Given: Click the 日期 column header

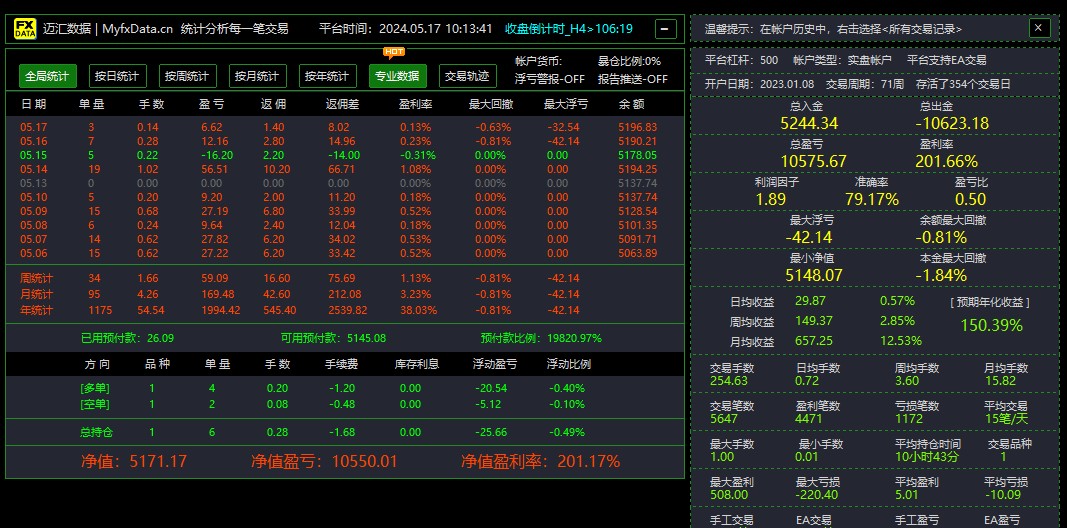Looking at the screenshot, I should coord(33,104).
